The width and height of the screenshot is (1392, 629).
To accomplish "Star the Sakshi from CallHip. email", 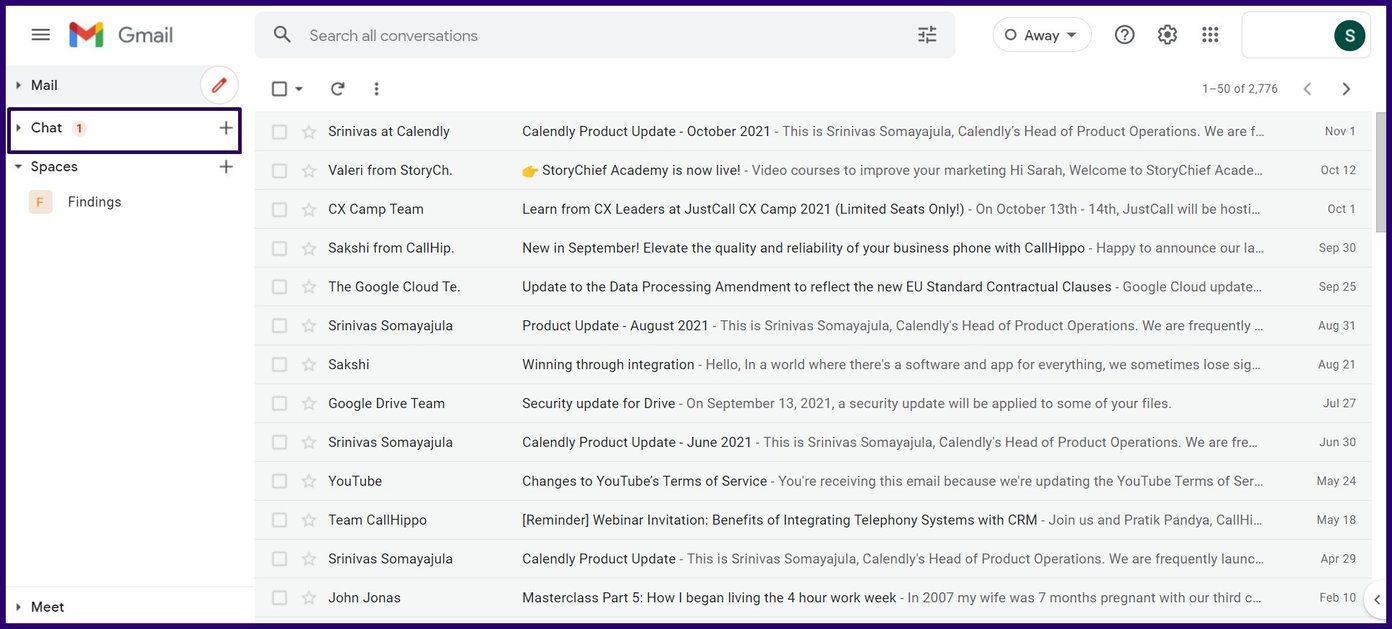I will tap(309, 248).
